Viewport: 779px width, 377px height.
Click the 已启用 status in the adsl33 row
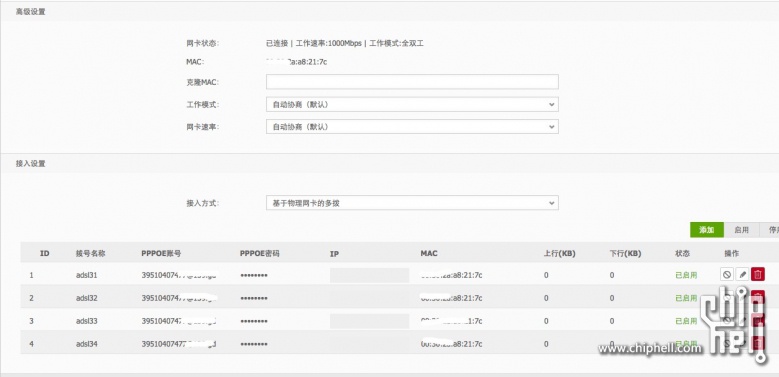686,321
